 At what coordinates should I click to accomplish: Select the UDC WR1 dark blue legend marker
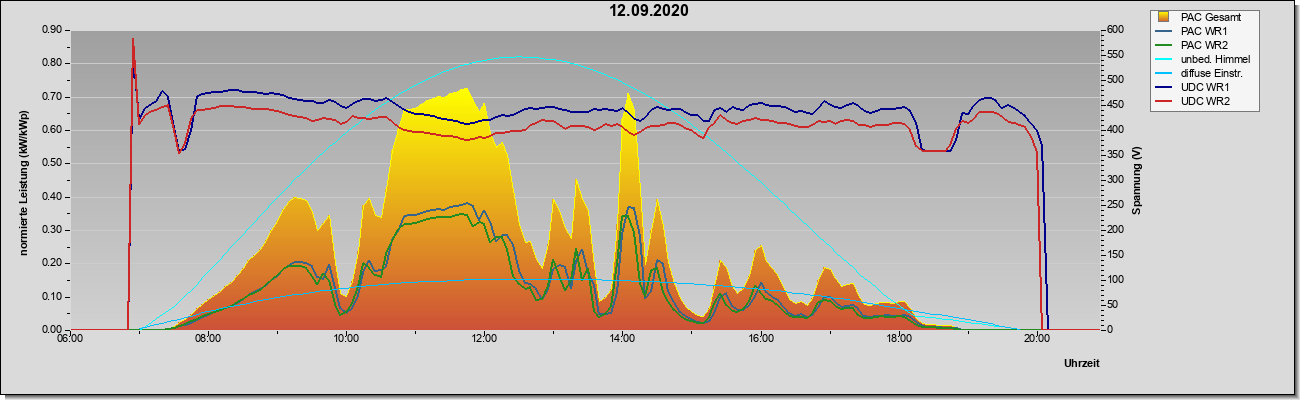pyautogui.click(x=1164, y=88)
